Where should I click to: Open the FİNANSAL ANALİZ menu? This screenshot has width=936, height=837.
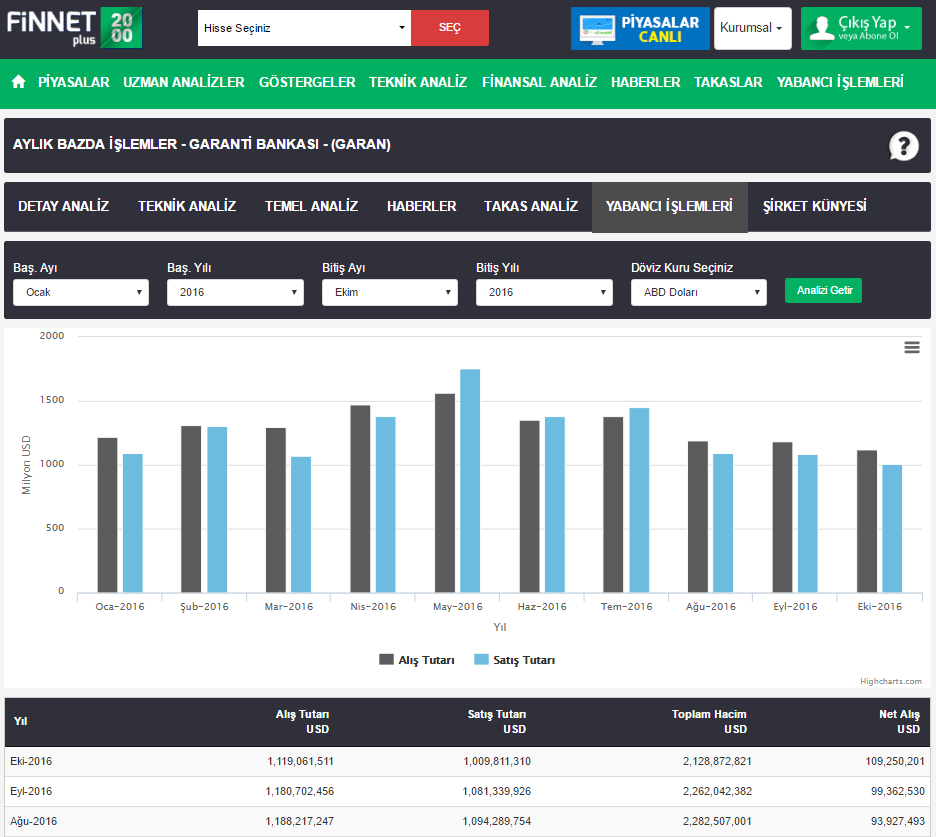pyautogui.click(x=540, y=82)
